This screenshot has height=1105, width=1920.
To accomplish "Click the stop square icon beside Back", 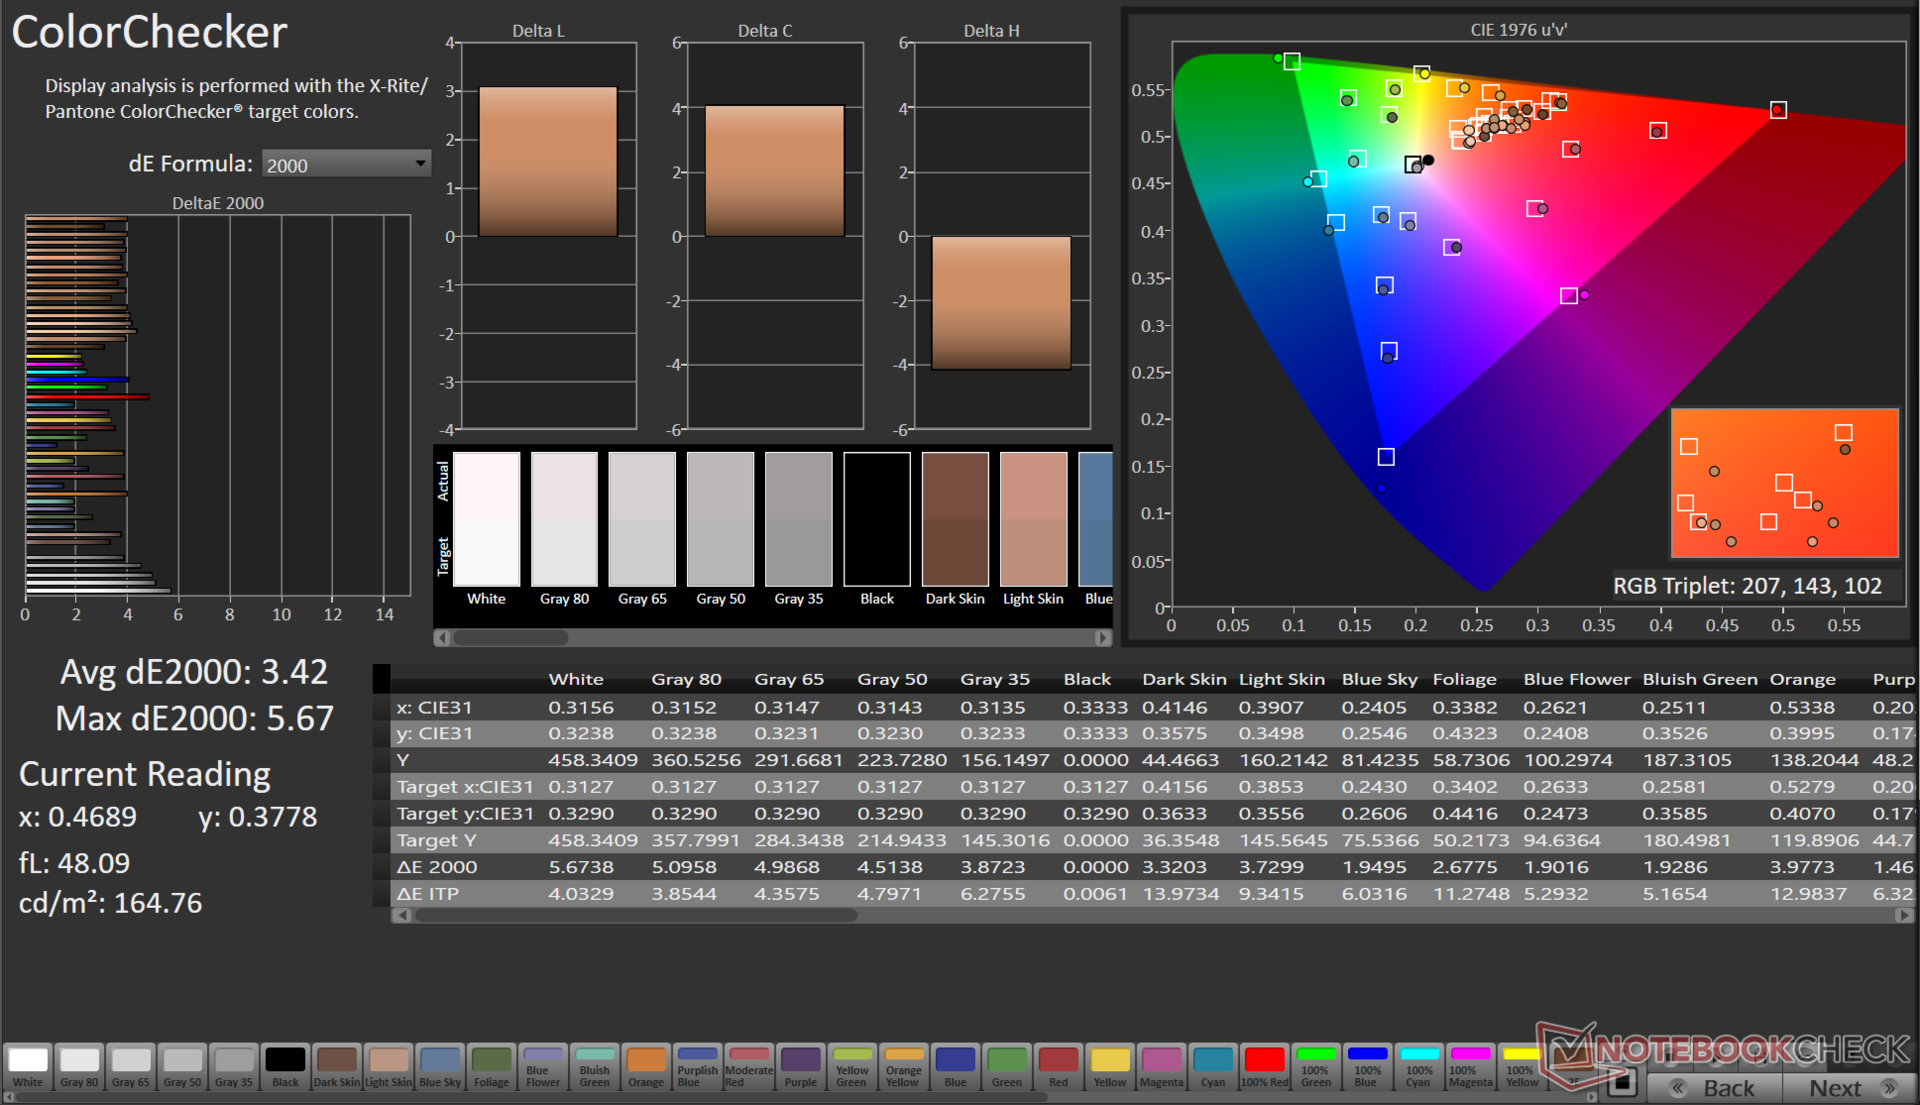I will [1621, 1083].
